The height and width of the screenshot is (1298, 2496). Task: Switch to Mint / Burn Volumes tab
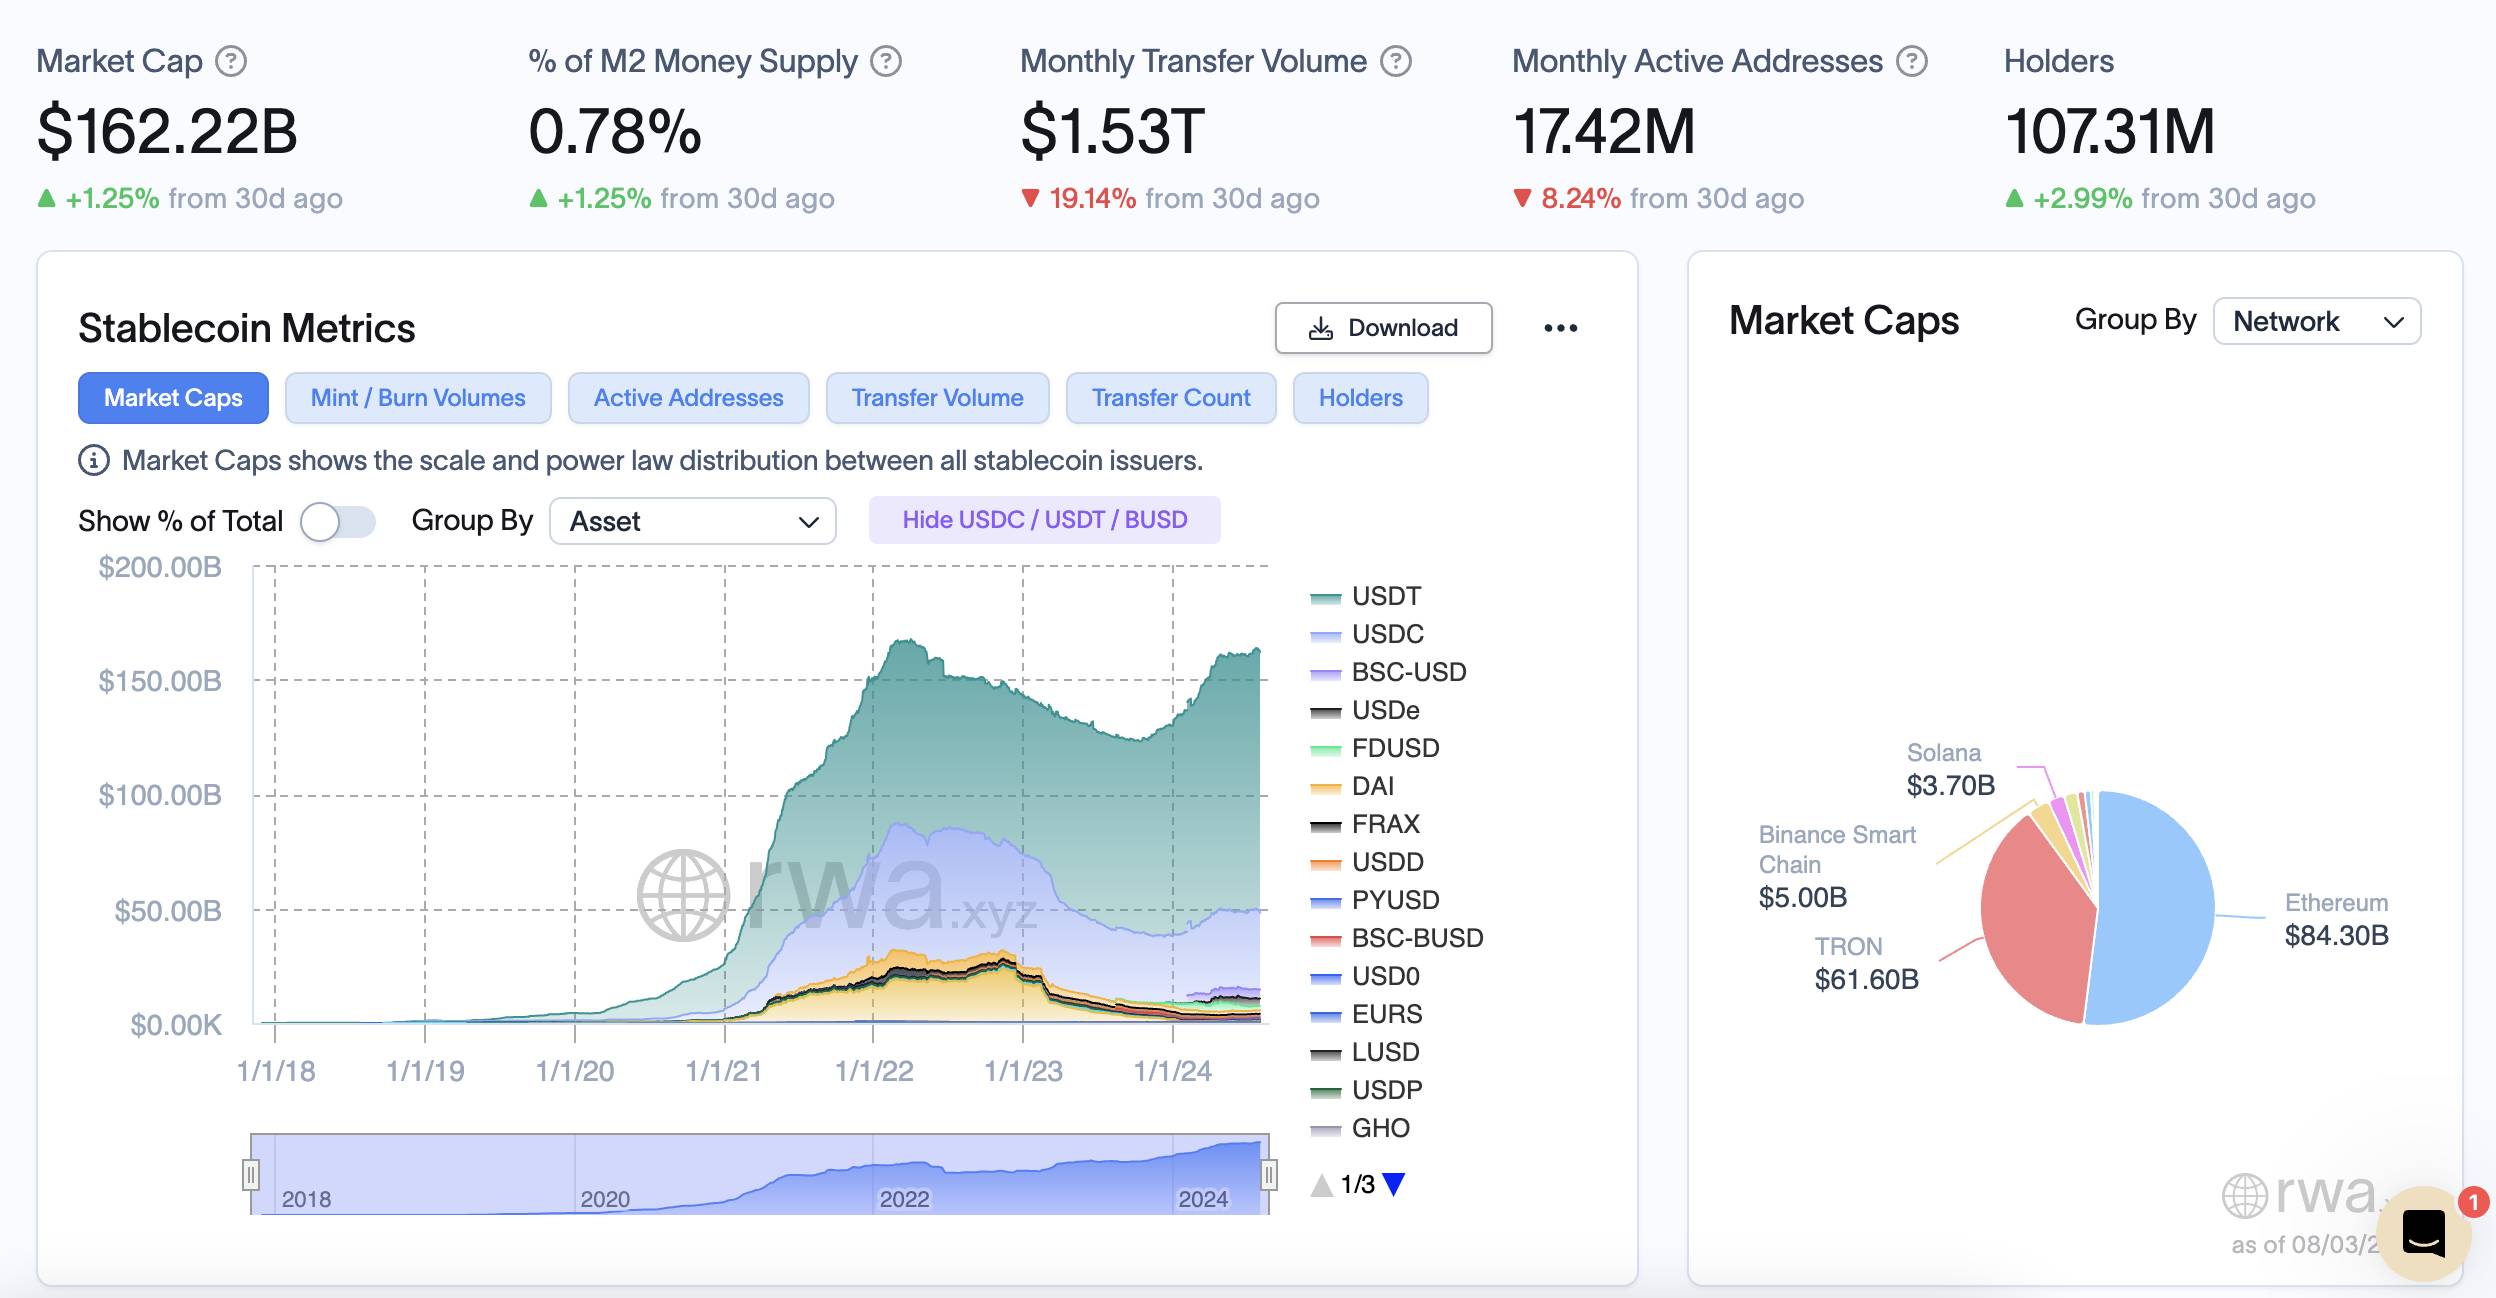click(x=418, y=398)
